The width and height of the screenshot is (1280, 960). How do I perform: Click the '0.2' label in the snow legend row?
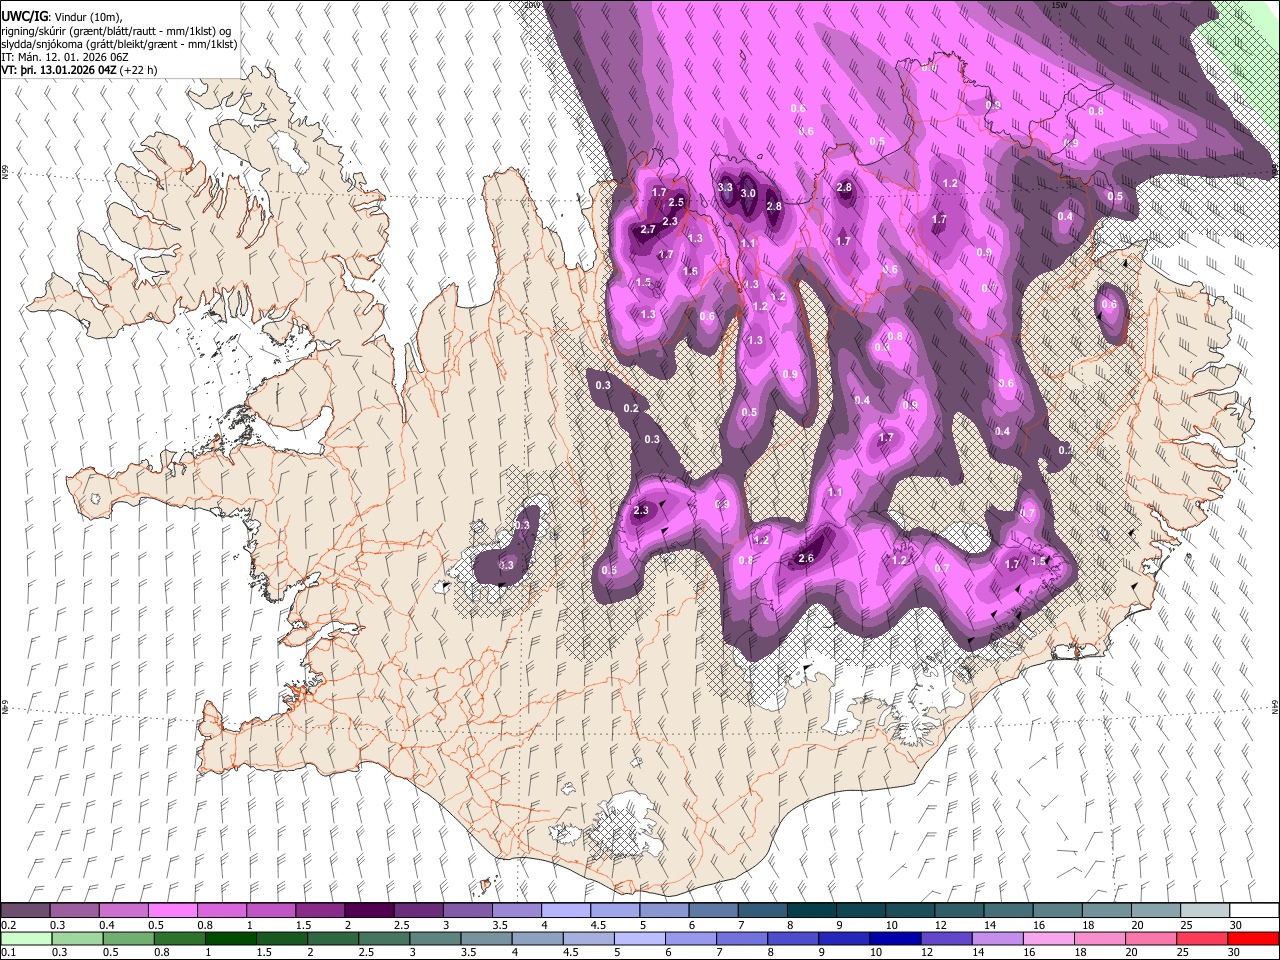point(10,925)
